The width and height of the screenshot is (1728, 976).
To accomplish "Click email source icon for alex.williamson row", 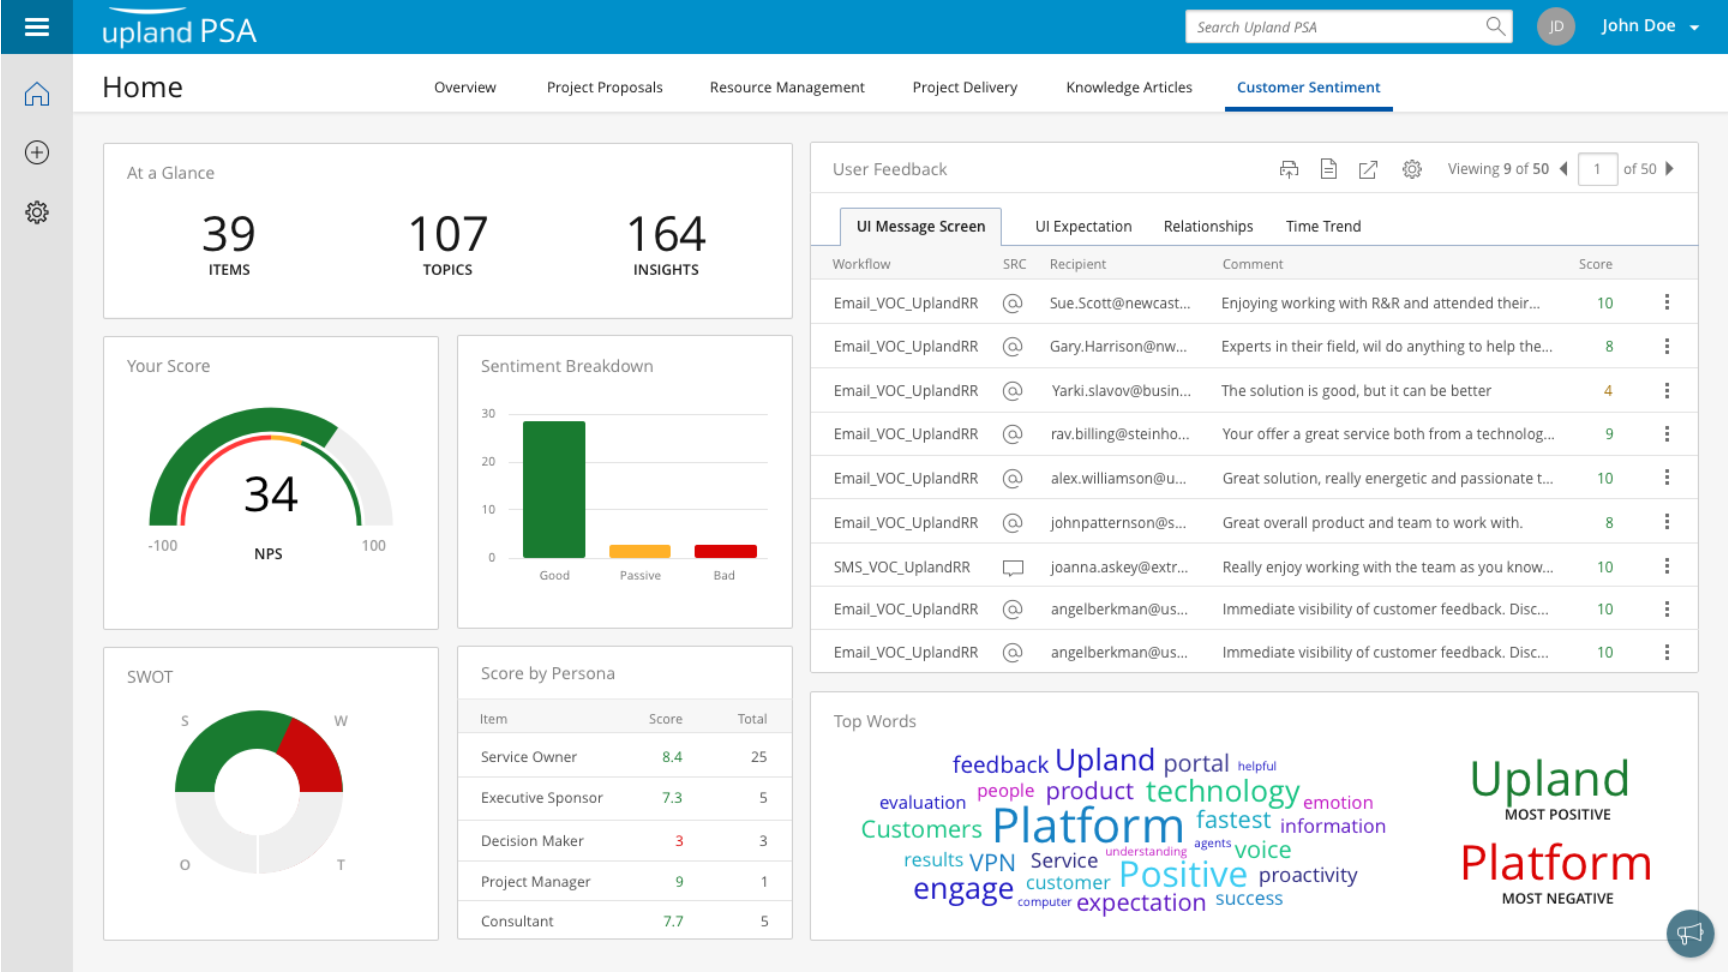I will click(1013, 478).
